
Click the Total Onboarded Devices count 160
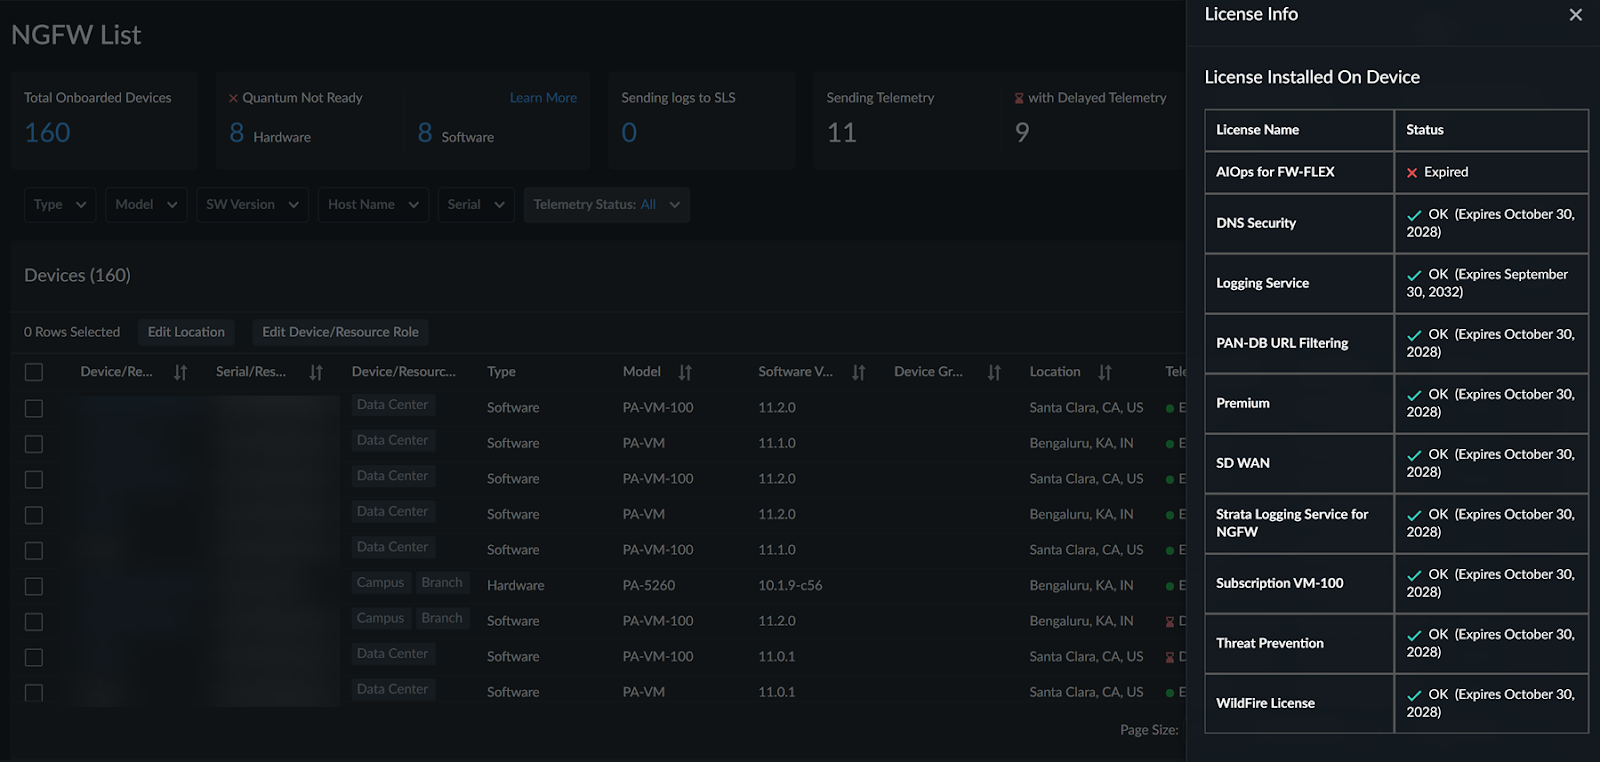[x=47, y=132]
